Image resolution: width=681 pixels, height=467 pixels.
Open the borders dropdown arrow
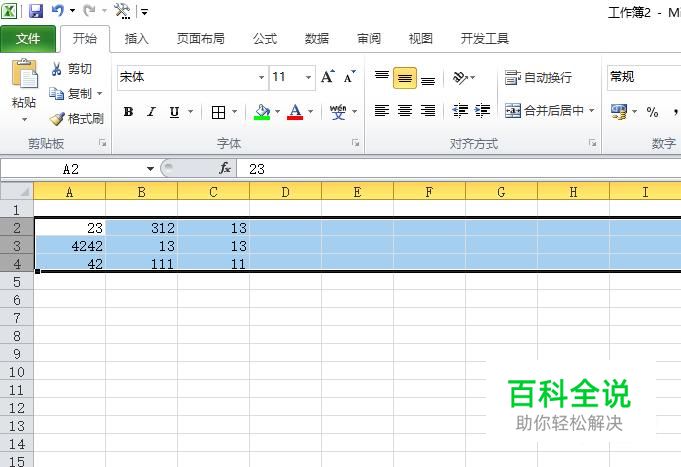pyautogui.click(x=235, y=112)
